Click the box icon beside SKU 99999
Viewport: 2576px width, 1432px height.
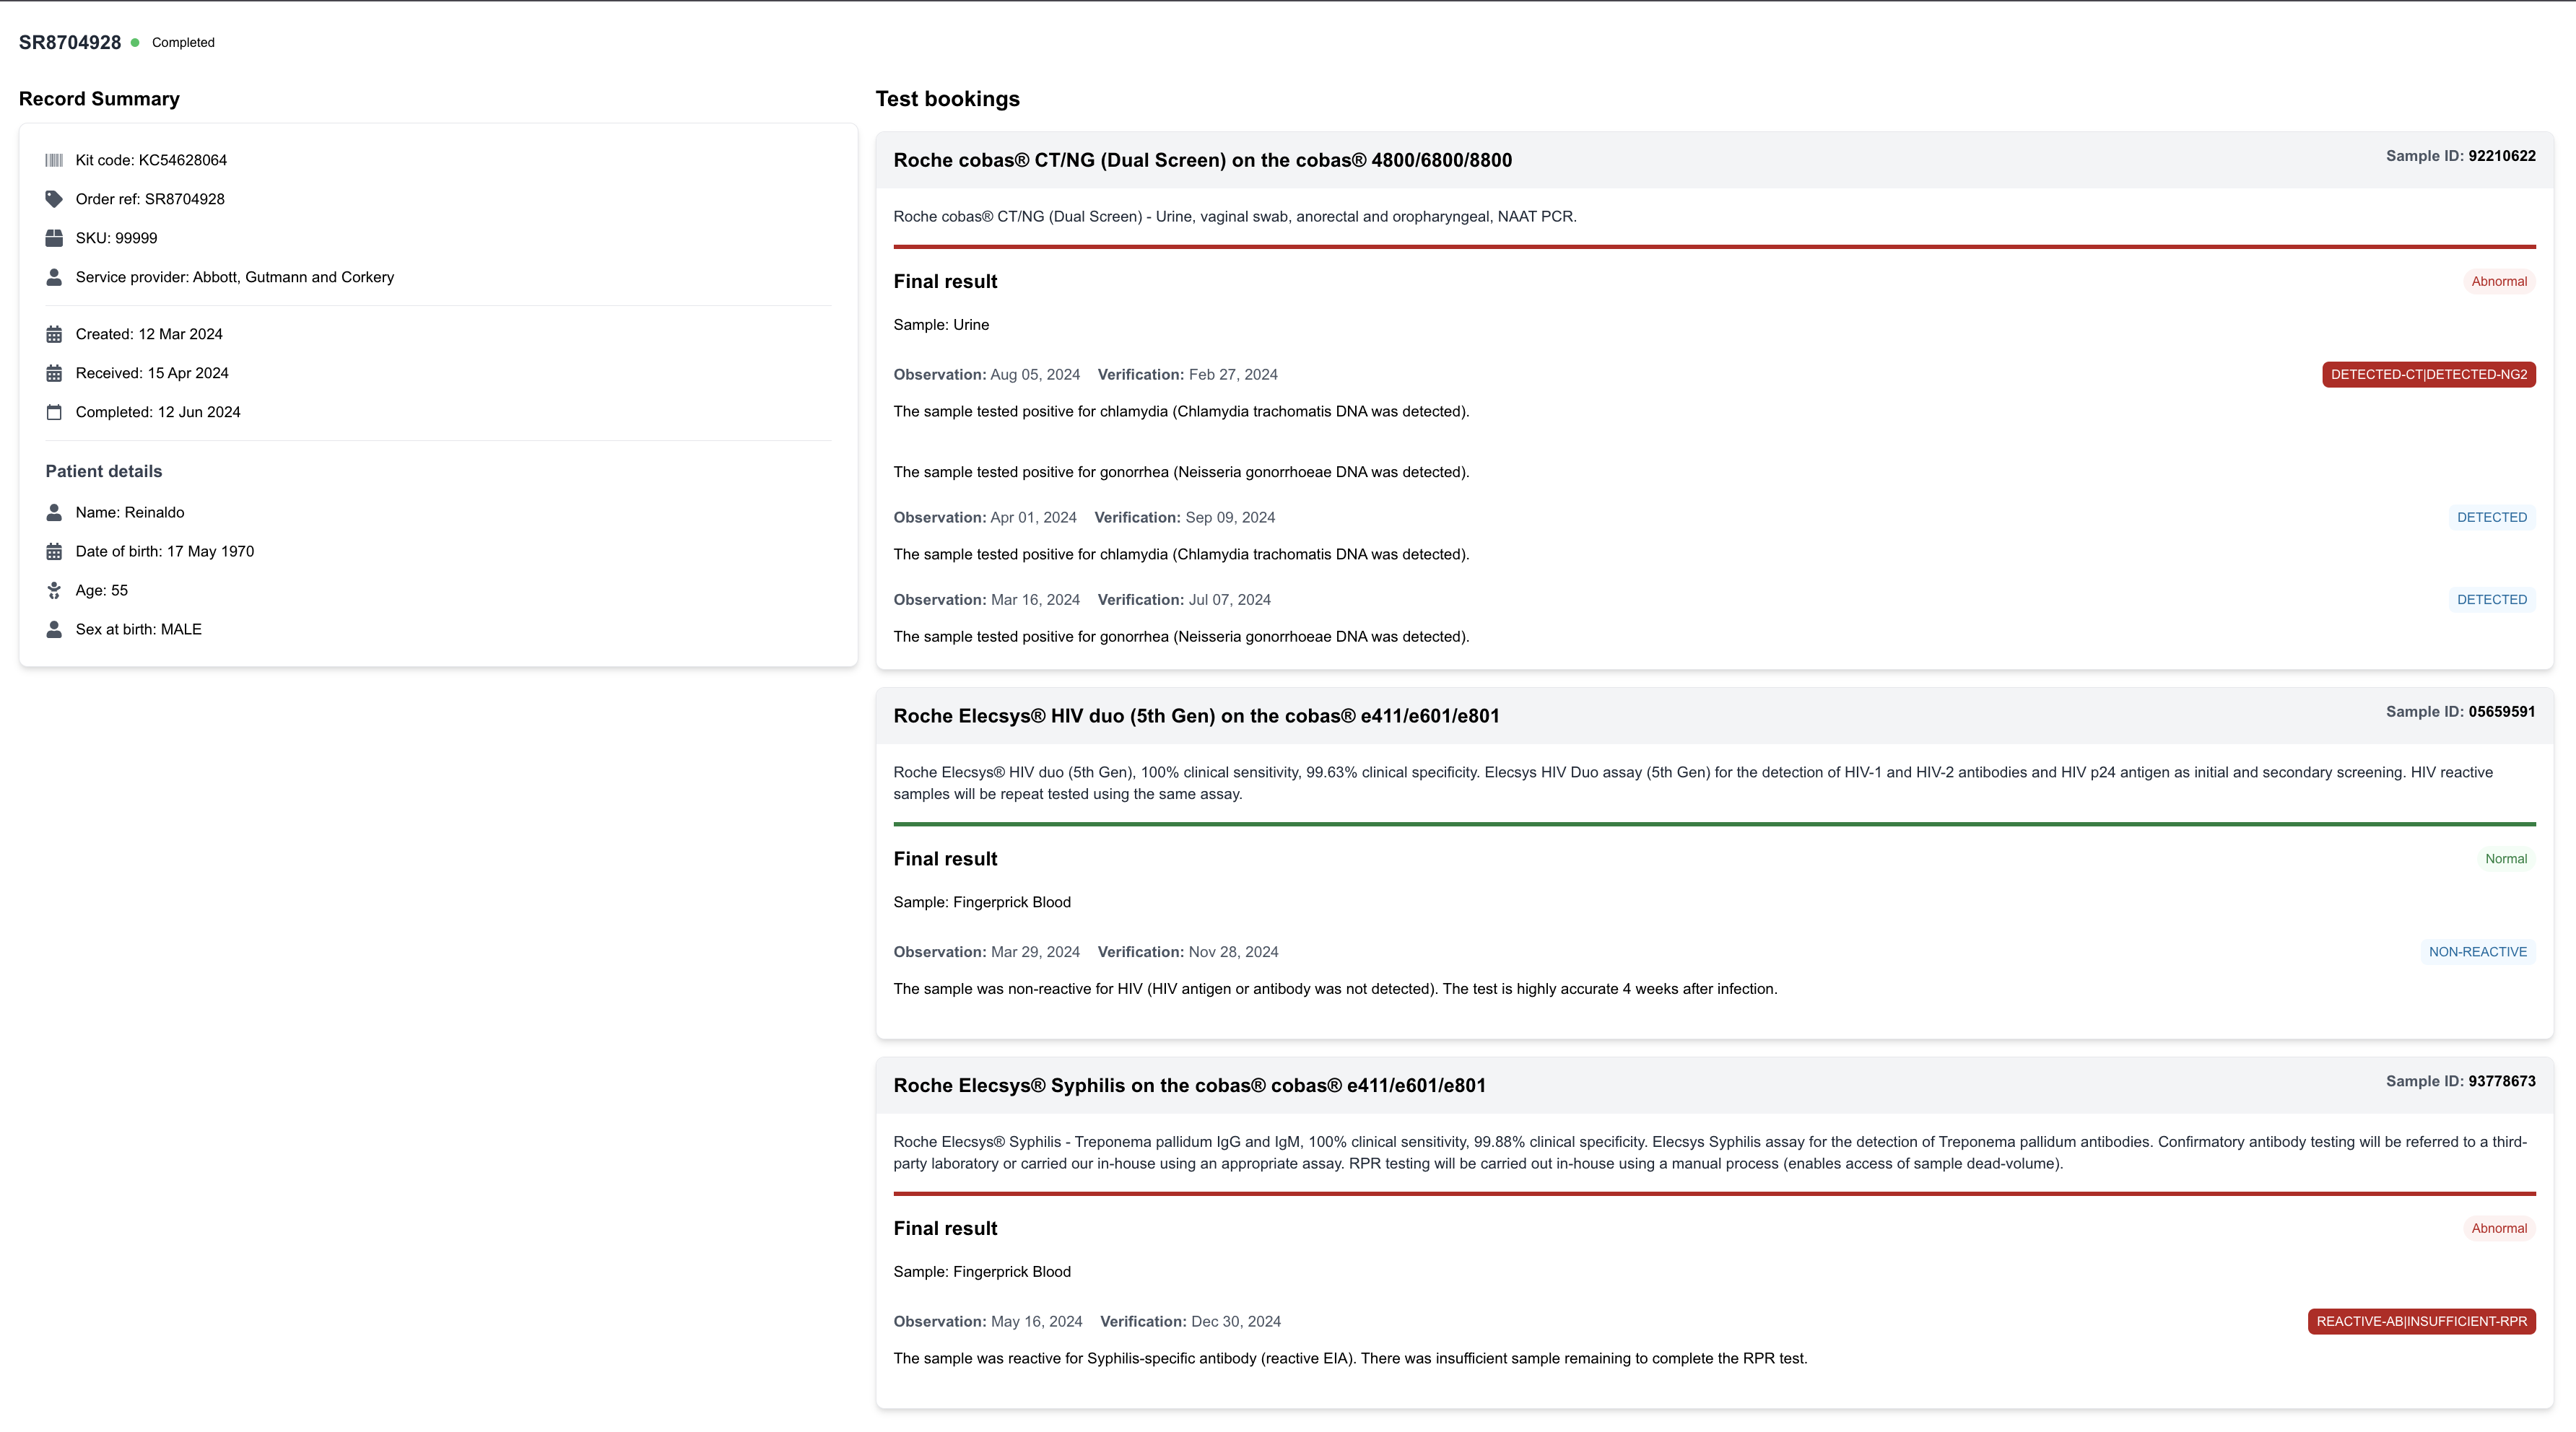(x=54, y=238)
